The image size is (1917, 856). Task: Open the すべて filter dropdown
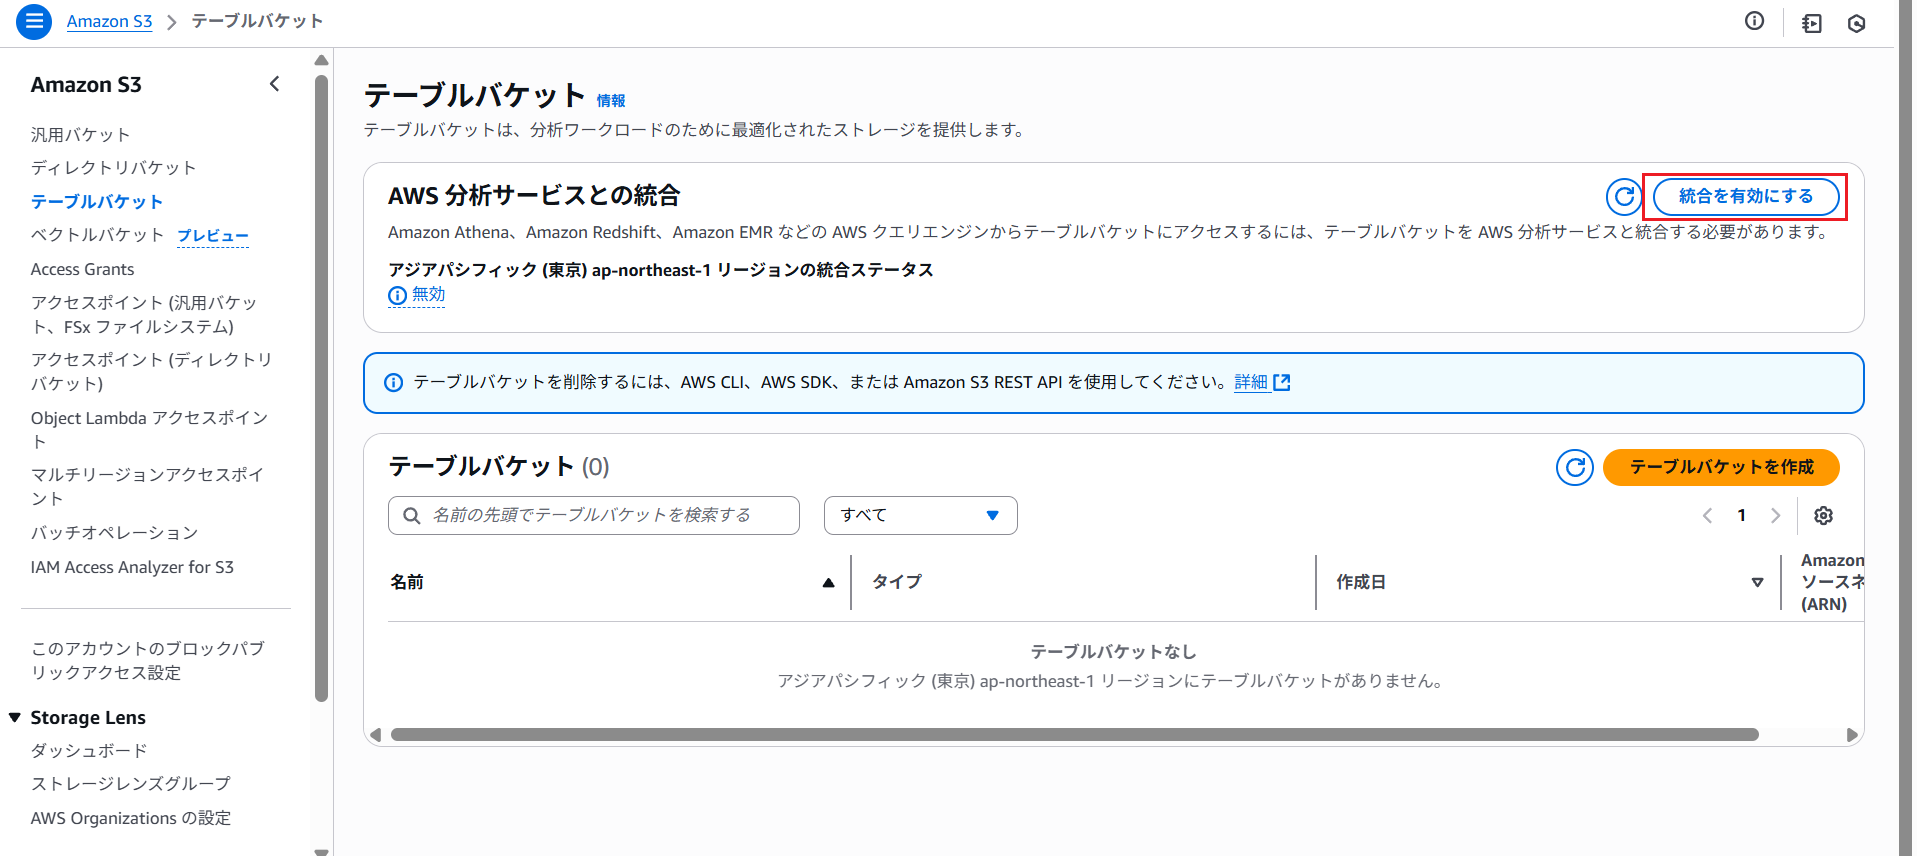pyautogui.click(x=920, y=515)
